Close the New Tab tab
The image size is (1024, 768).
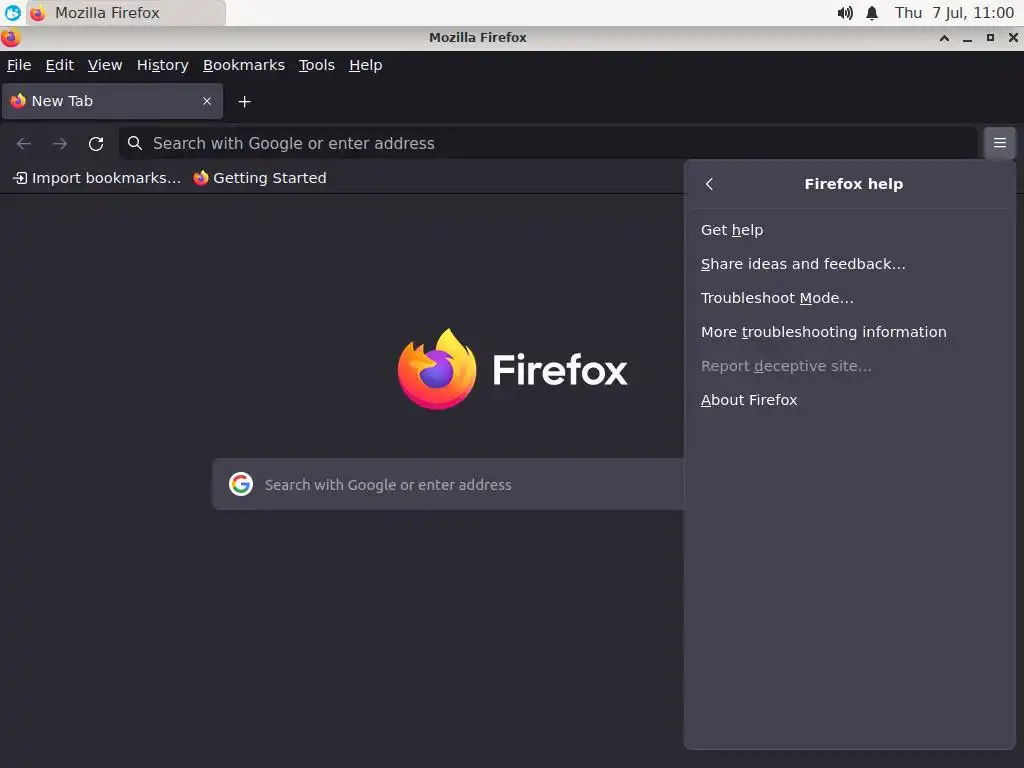(x=207, y=101)
